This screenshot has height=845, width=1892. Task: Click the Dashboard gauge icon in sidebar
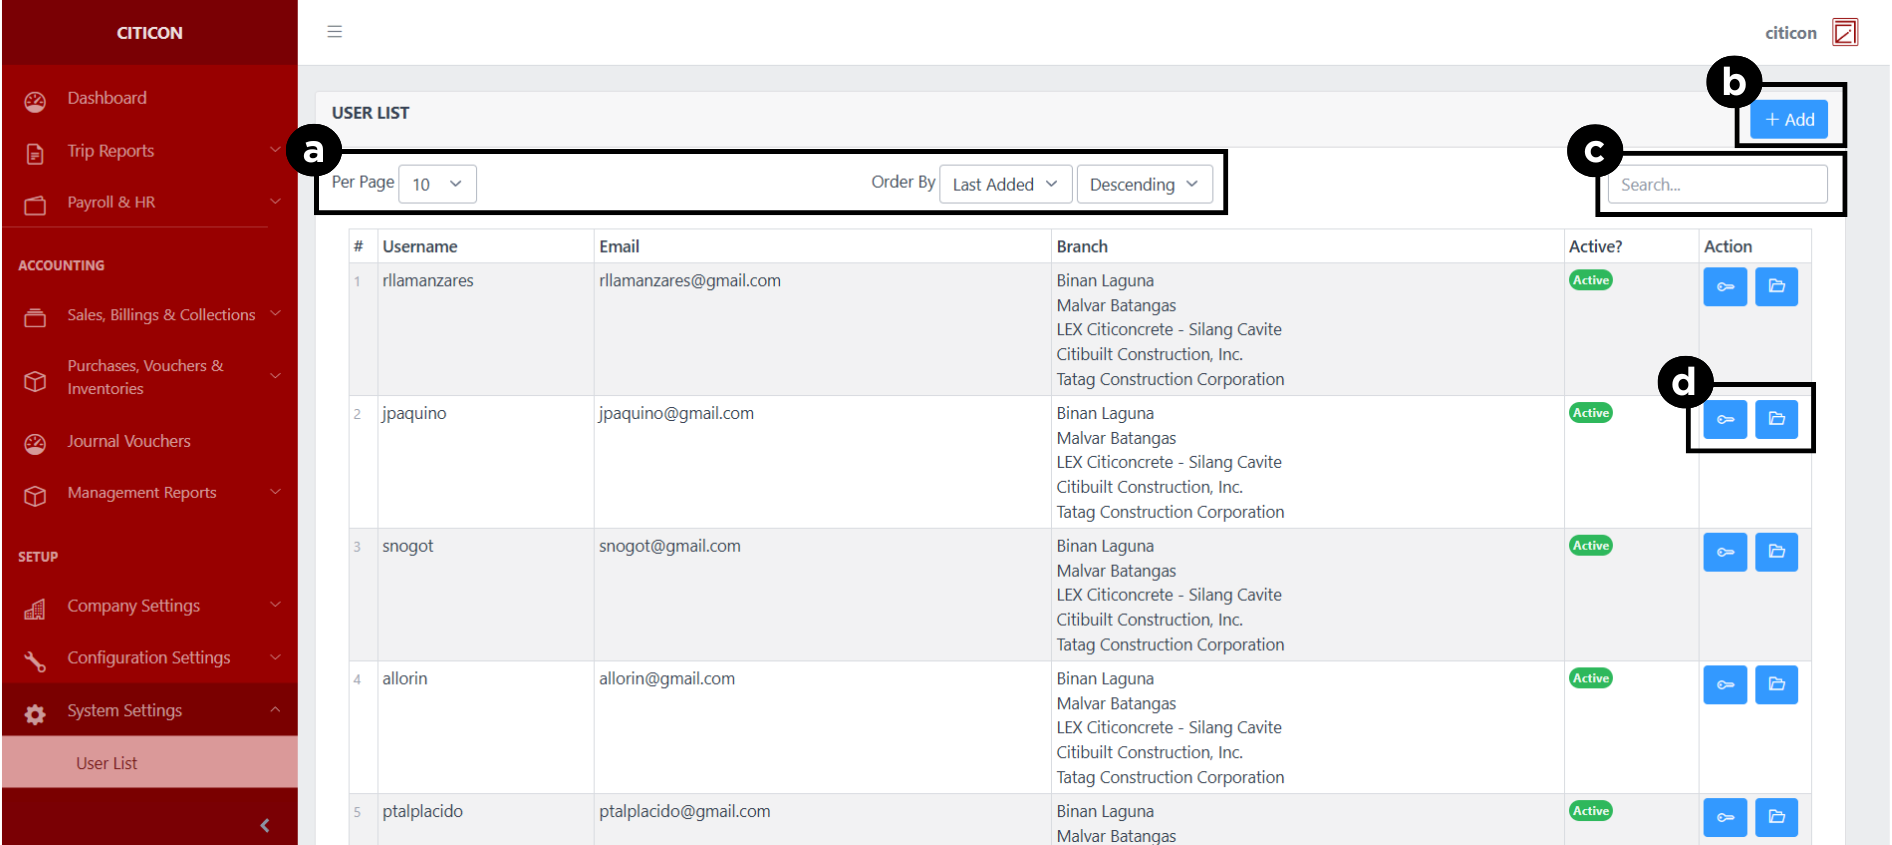[x=35, y=101]
